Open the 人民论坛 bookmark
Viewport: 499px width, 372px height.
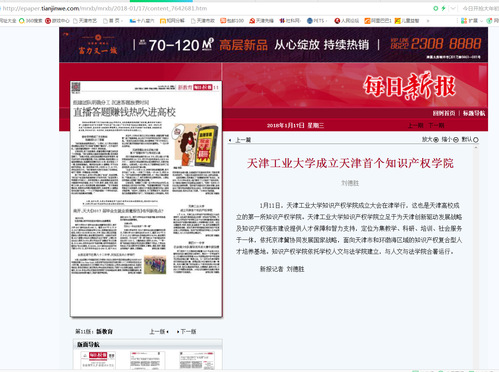point(347,21)
